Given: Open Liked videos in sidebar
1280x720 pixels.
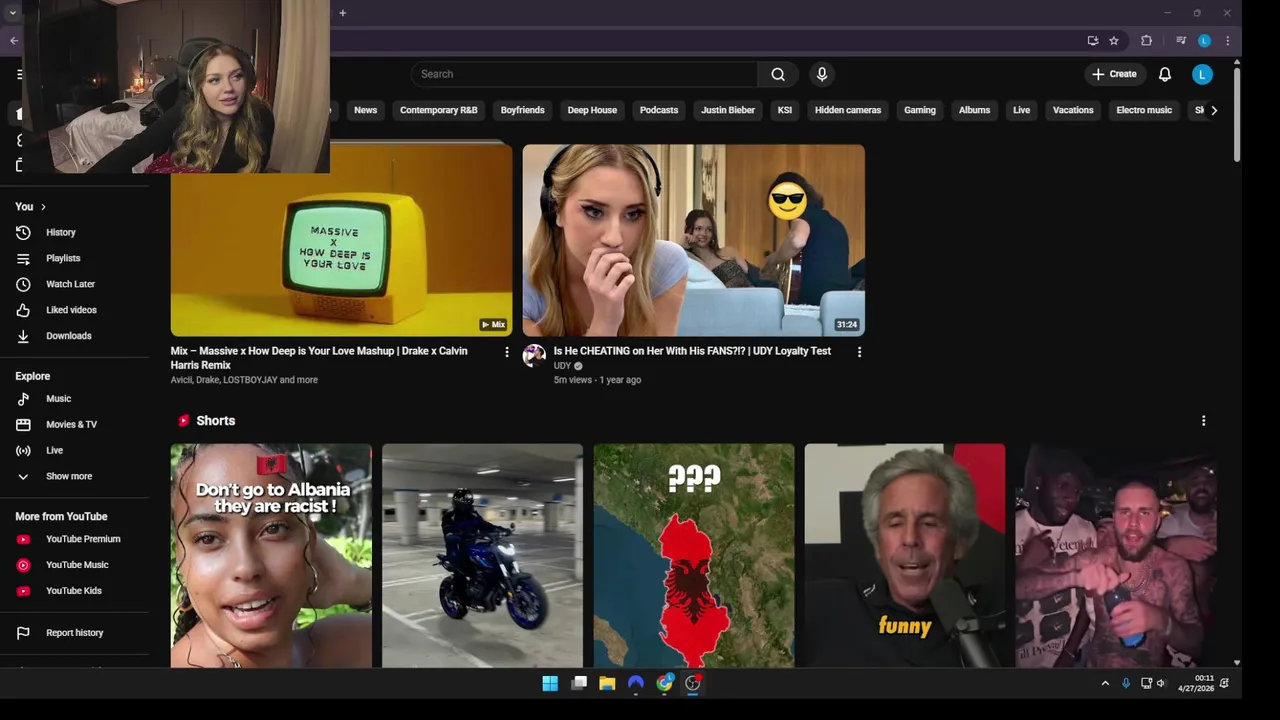Looking at the screenshot, I should (x=70, y=310).
